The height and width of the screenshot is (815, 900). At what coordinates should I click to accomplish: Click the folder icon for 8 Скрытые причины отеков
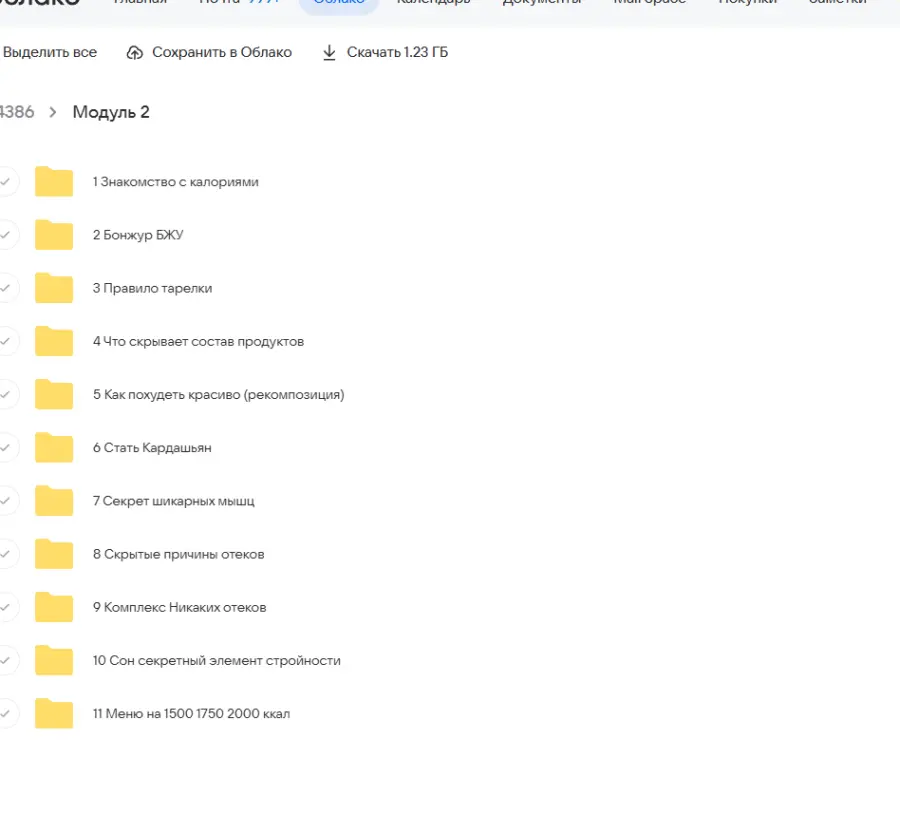click(54, 554)
